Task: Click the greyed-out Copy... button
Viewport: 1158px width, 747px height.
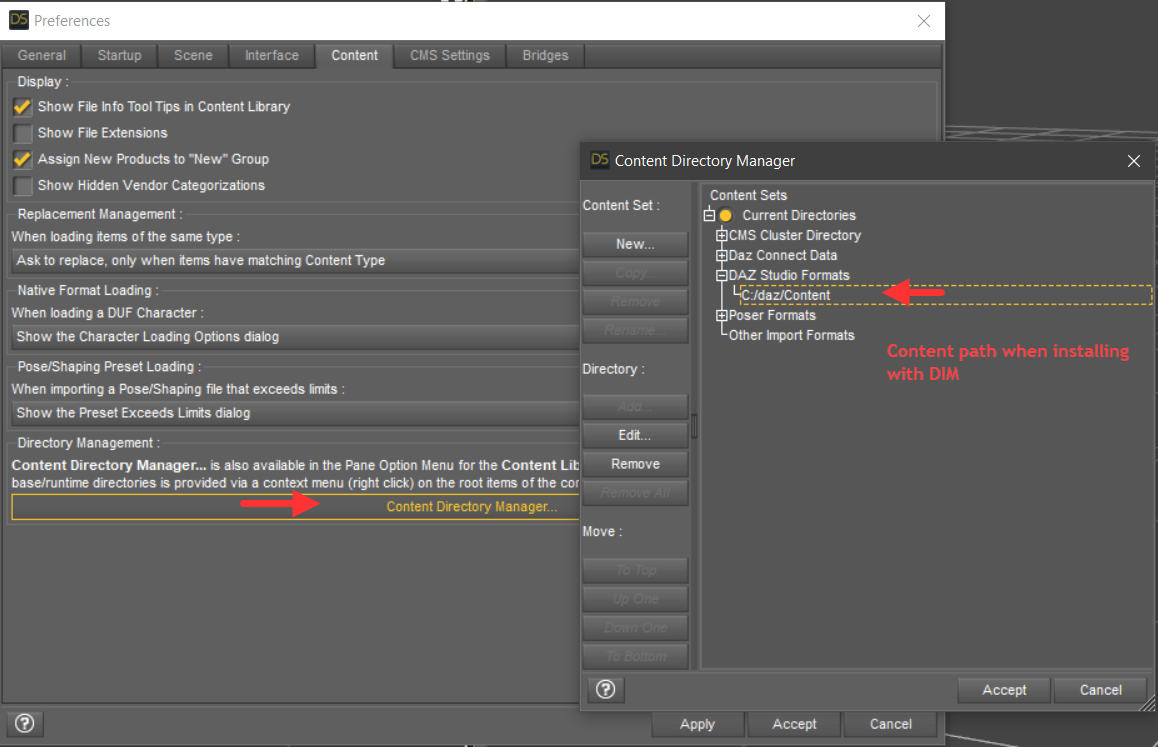Action: coord(635,273)
